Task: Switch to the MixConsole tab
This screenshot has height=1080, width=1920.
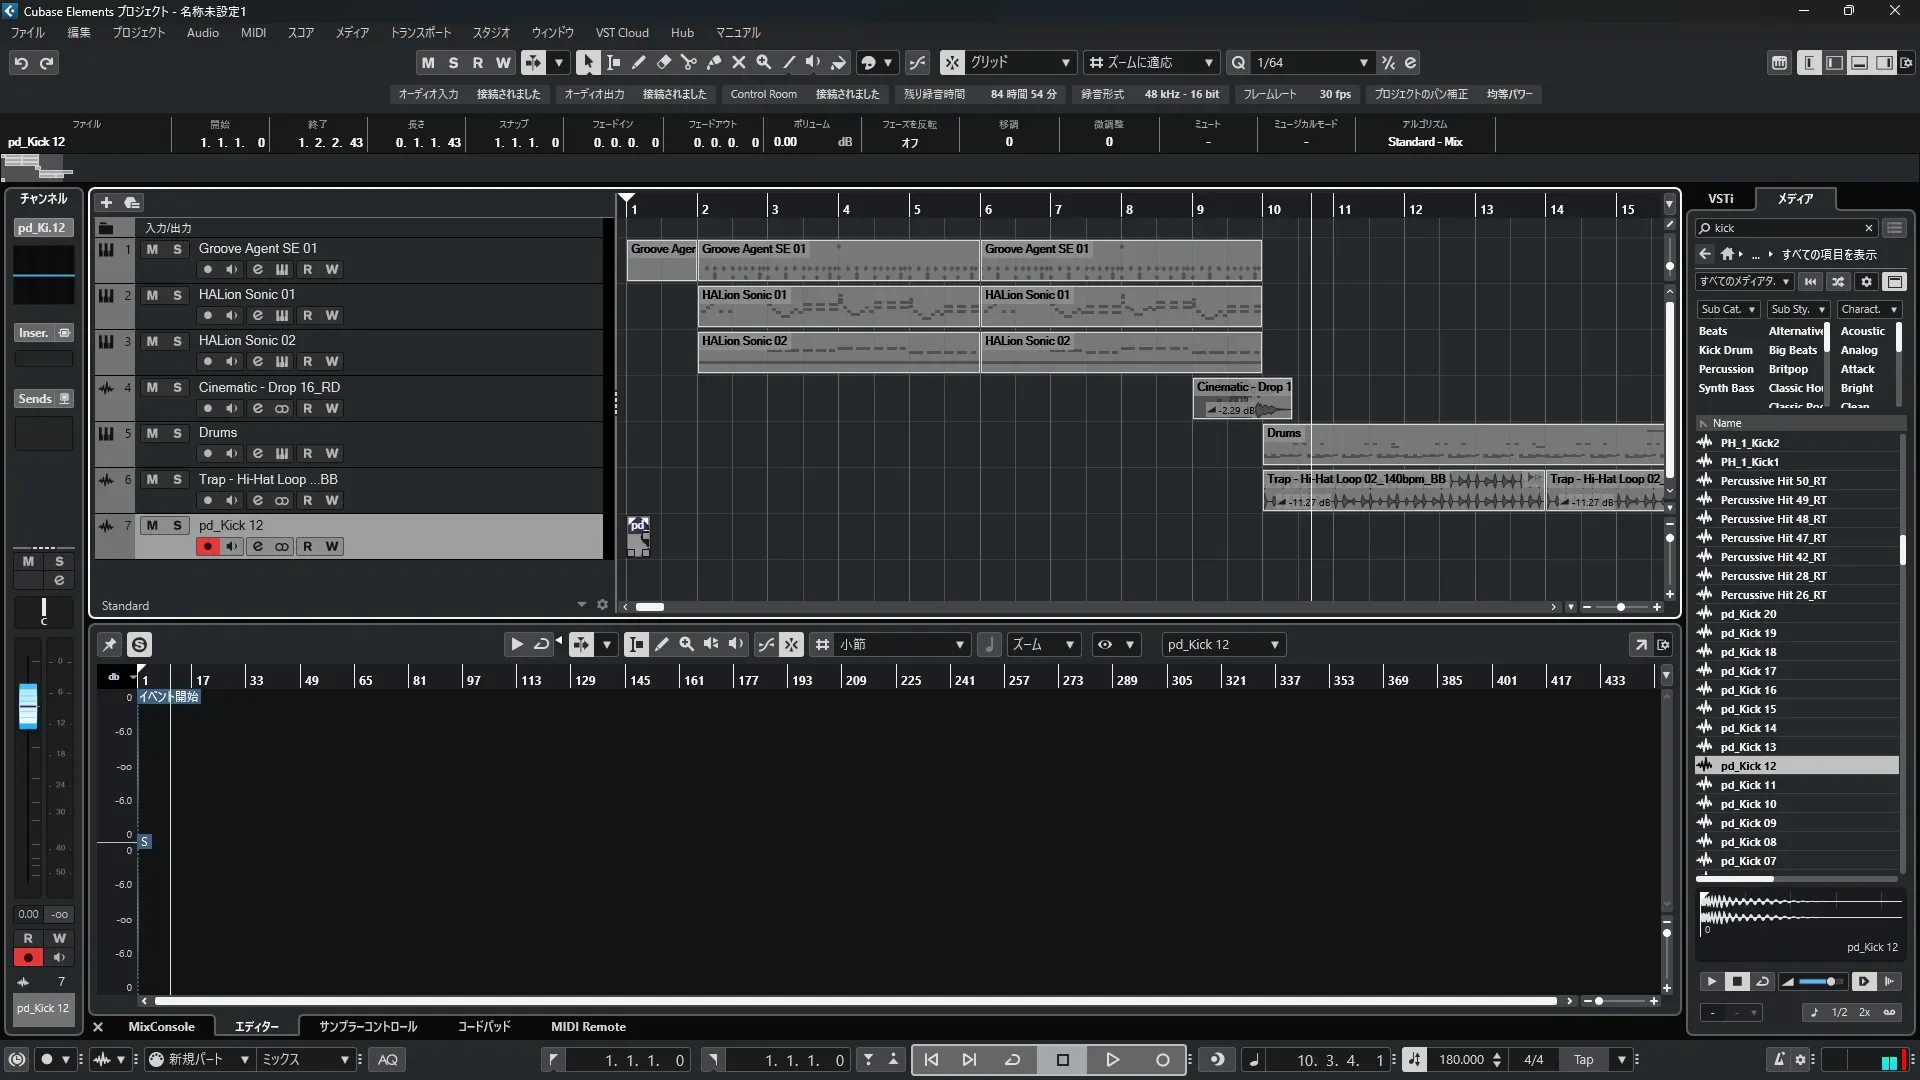Action: pyautogui.click(x=161, y=1027)
